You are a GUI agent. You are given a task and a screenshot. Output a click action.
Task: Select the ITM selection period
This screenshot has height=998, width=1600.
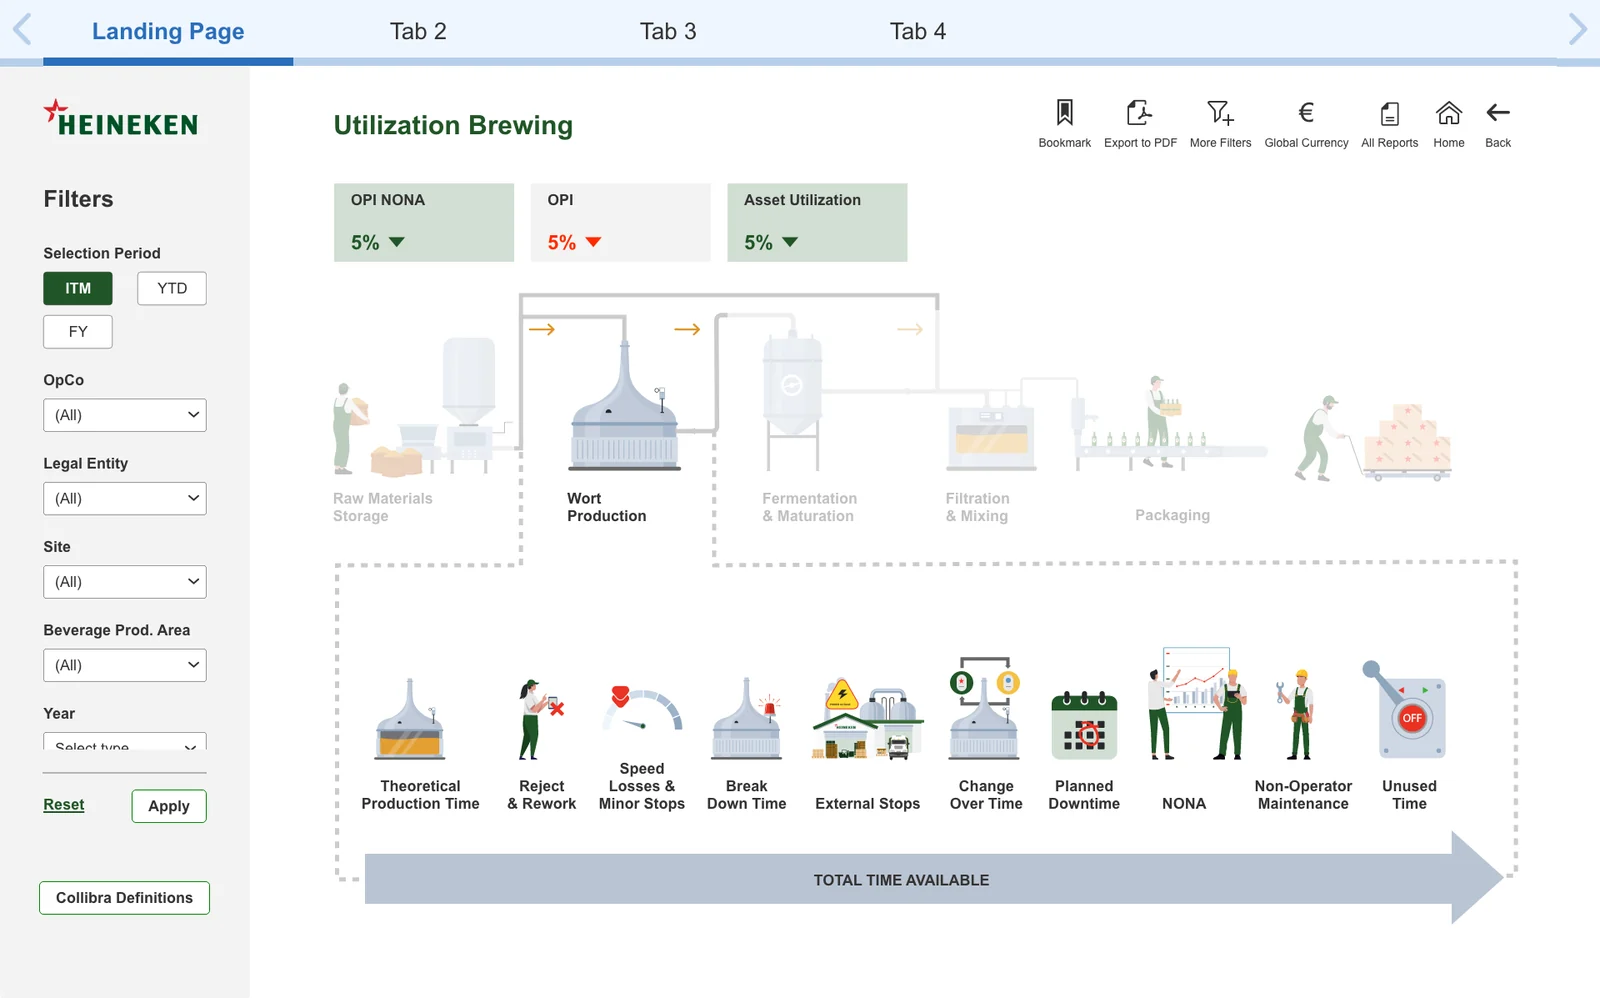tap(78, 288)
